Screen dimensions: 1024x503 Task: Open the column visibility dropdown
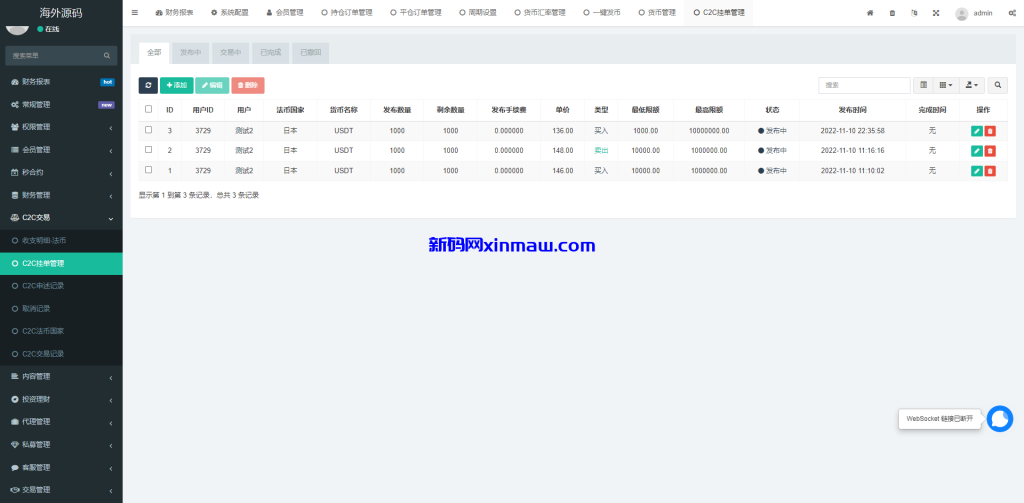point(945,85)
